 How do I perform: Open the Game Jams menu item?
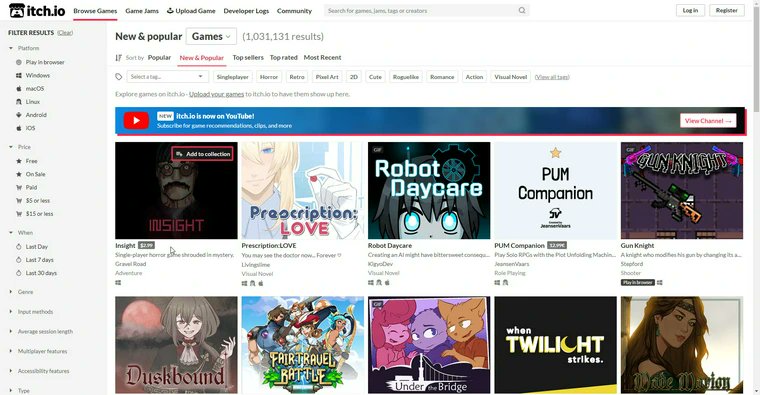[142, 11]
